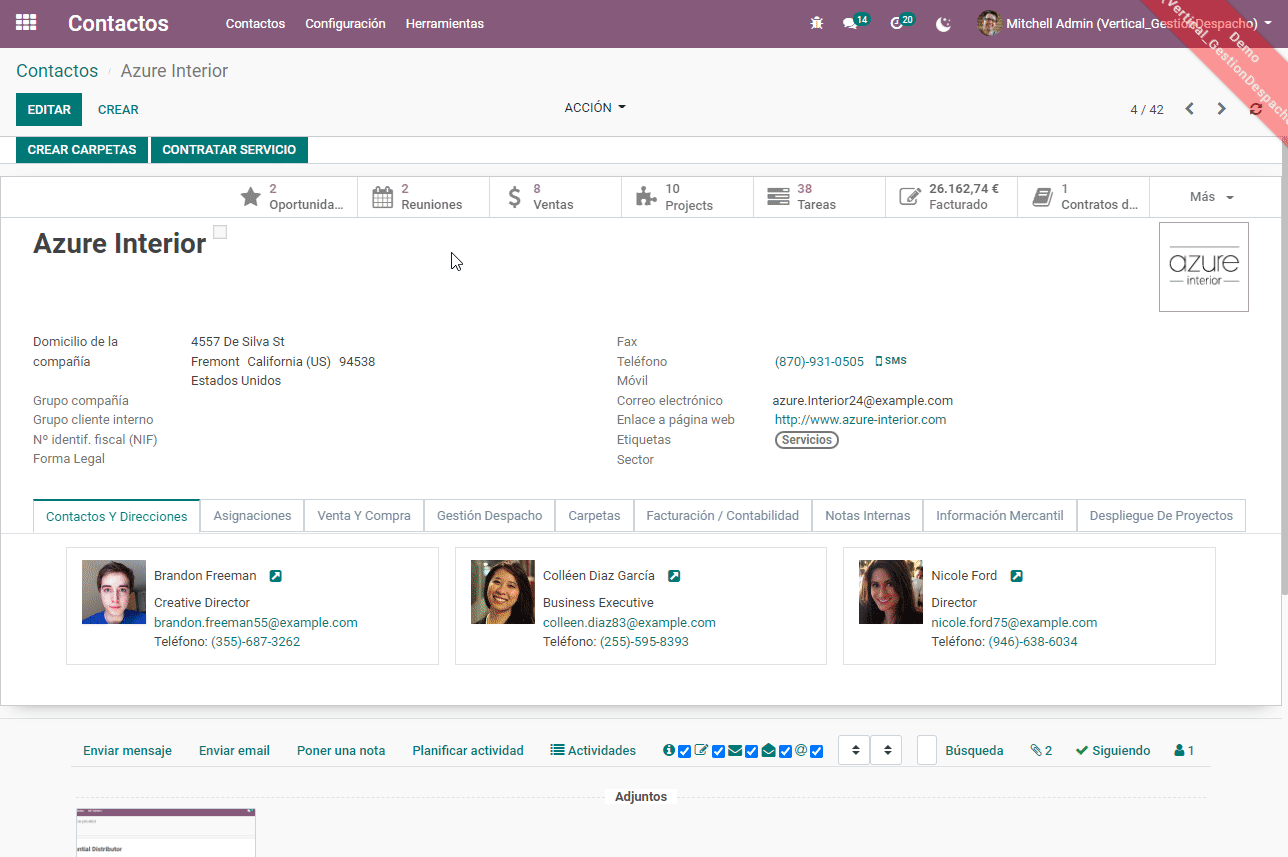Open Herramientas menu

click(445, 23)
